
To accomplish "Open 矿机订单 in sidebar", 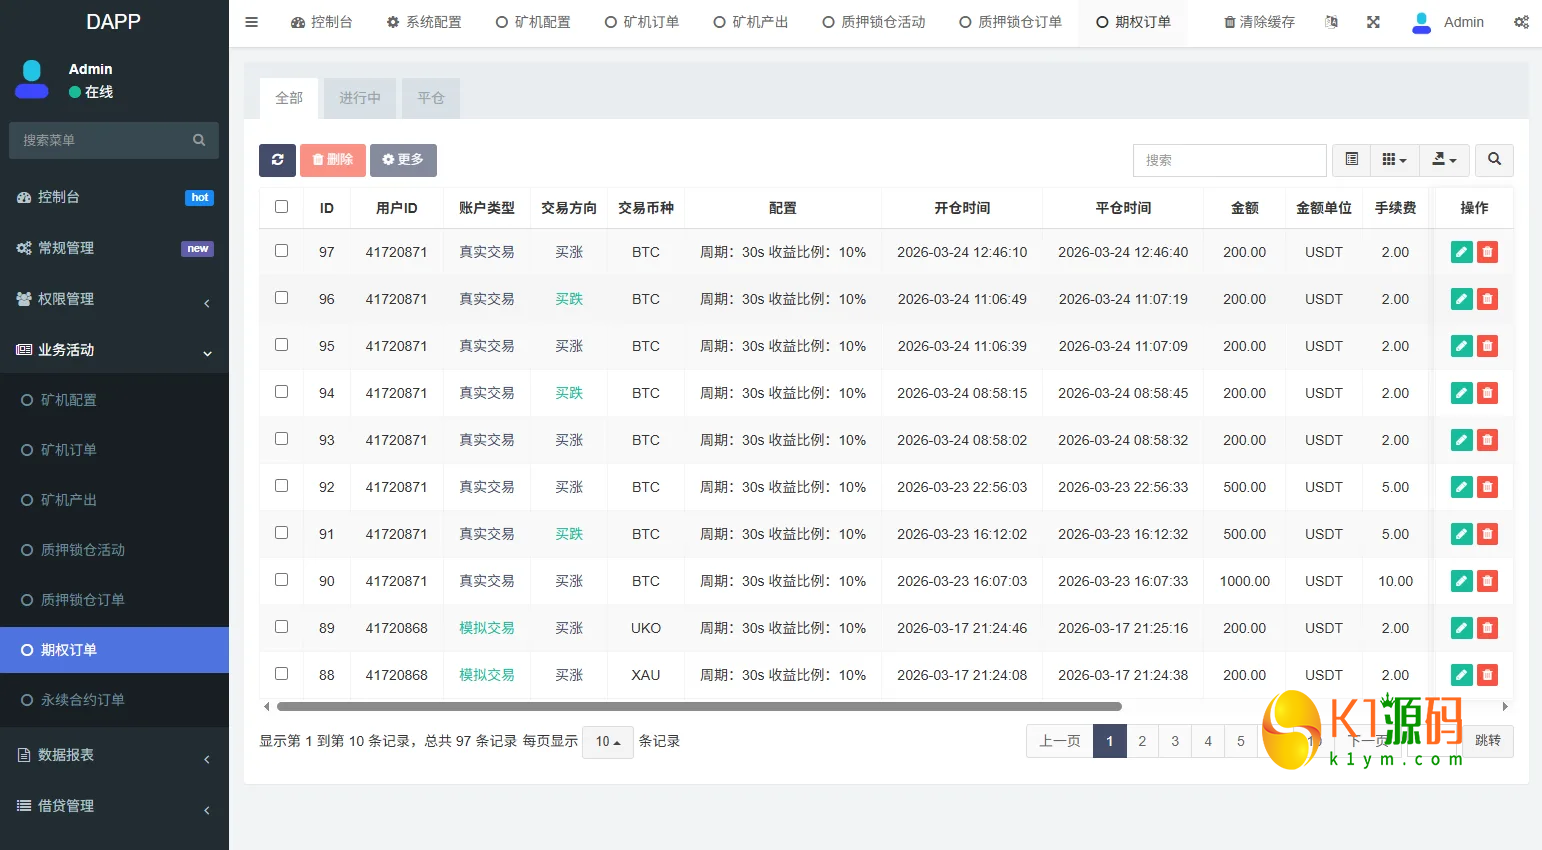I will (x=114, y=450).
